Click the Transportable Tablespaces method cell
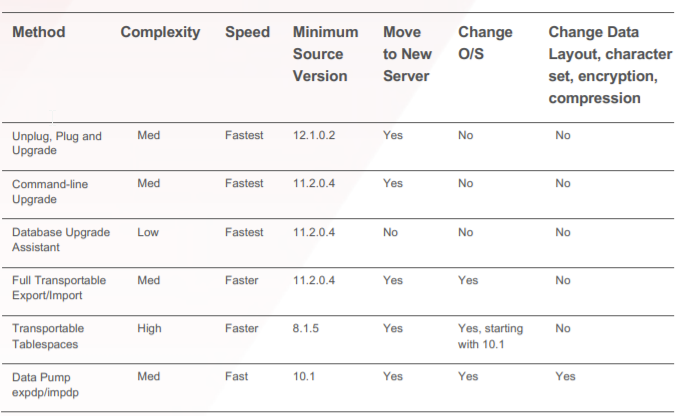 [48, 335]
